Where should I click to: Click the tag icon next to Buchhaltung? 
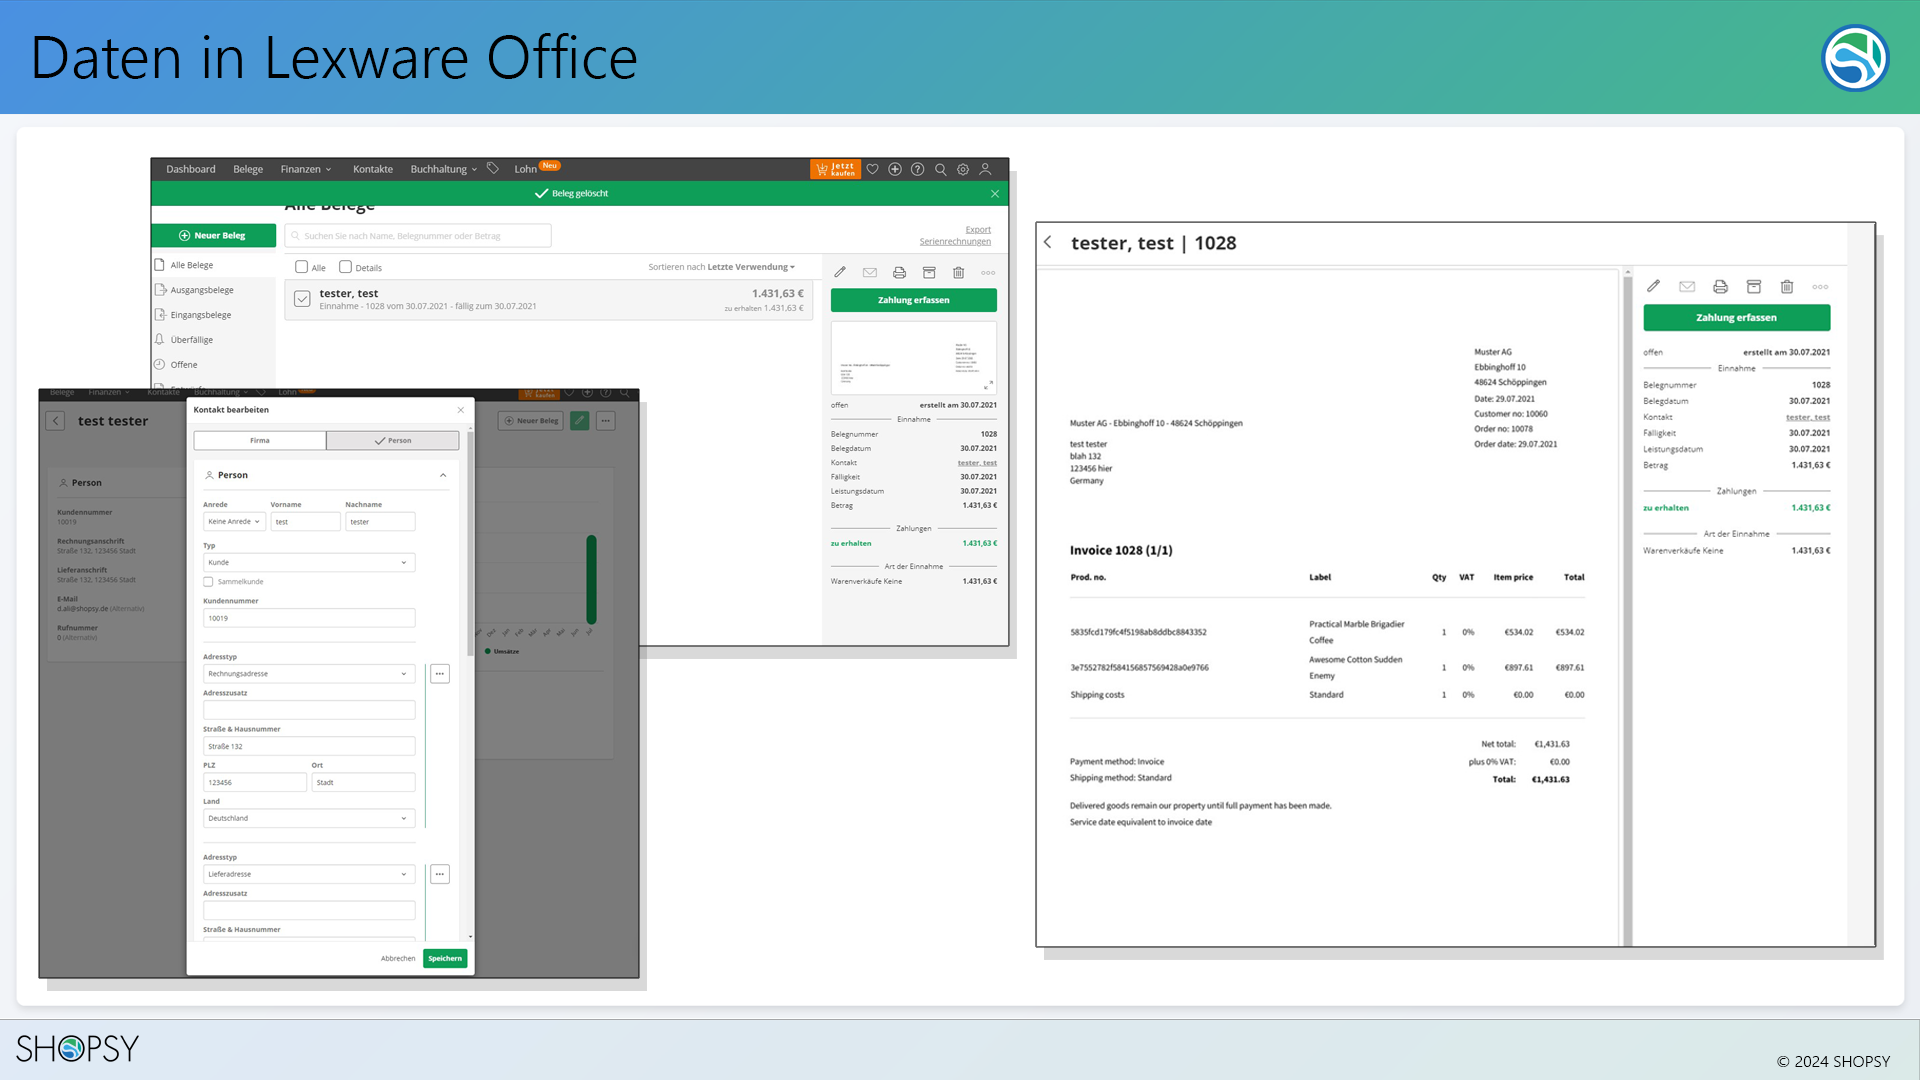[493, 168]
